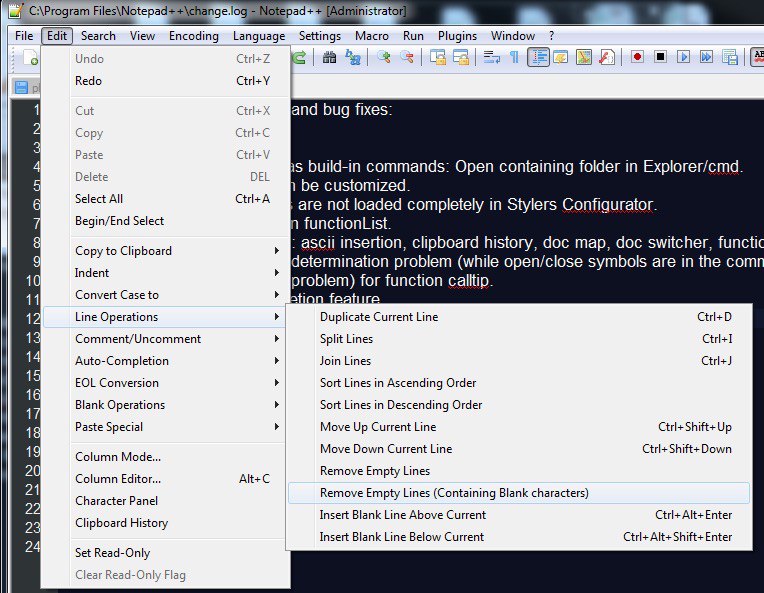Choose Duplicate Current Line

(519, 317)
